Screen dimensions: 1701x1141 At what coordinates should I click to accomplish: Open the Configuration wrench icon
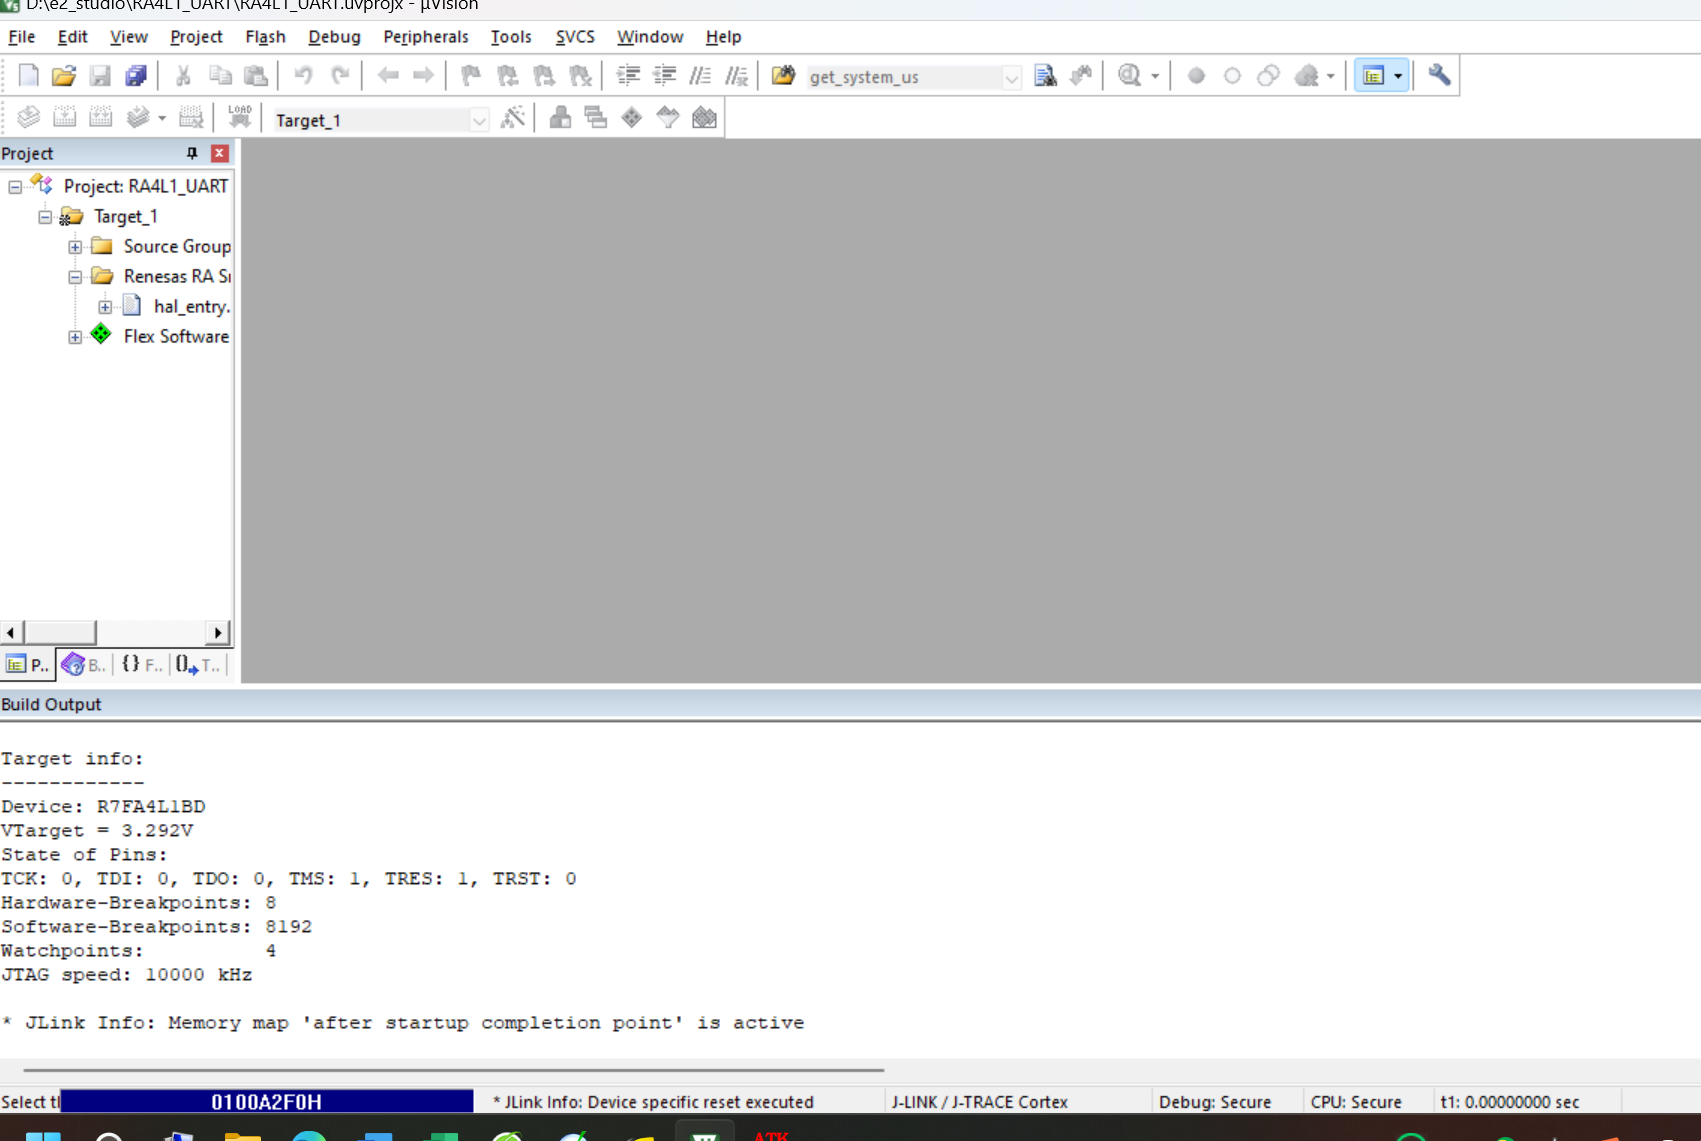1439,76
